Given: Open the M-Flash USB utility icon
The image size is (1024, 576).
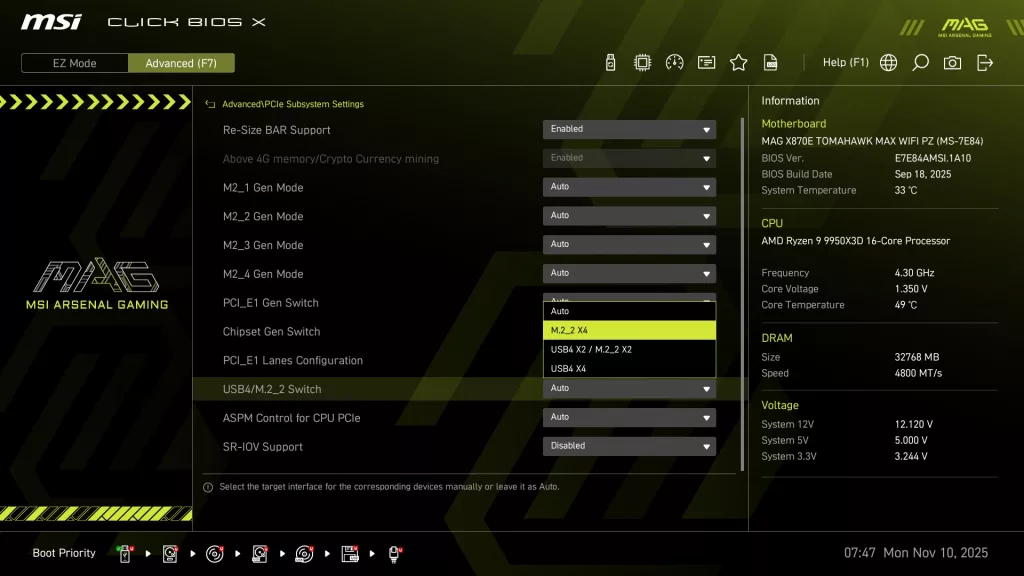Looking at the screenshot, I should (x=608, y=62).
